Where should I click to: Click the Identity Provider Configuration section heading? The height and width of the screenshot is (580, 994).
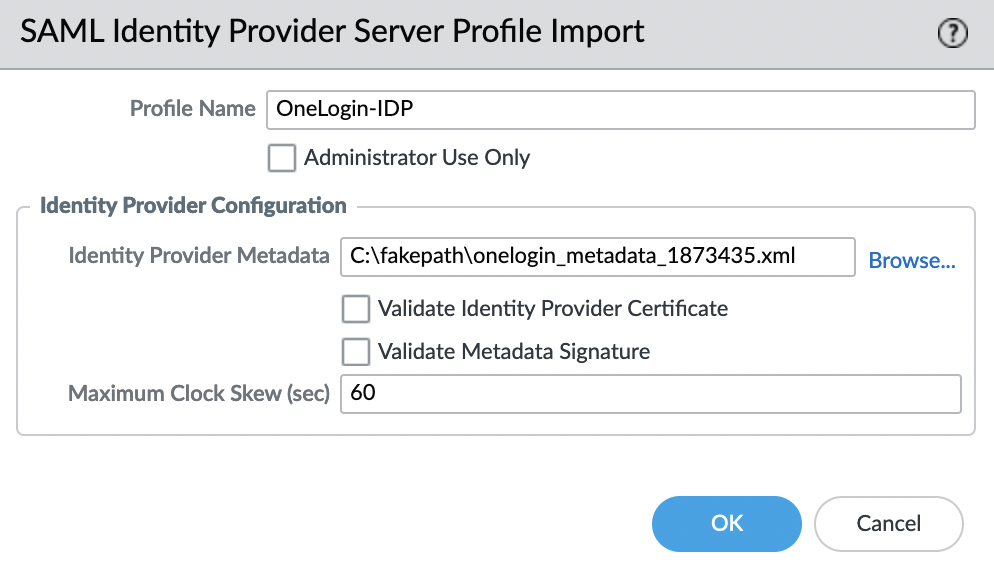(x=193, y=205)
